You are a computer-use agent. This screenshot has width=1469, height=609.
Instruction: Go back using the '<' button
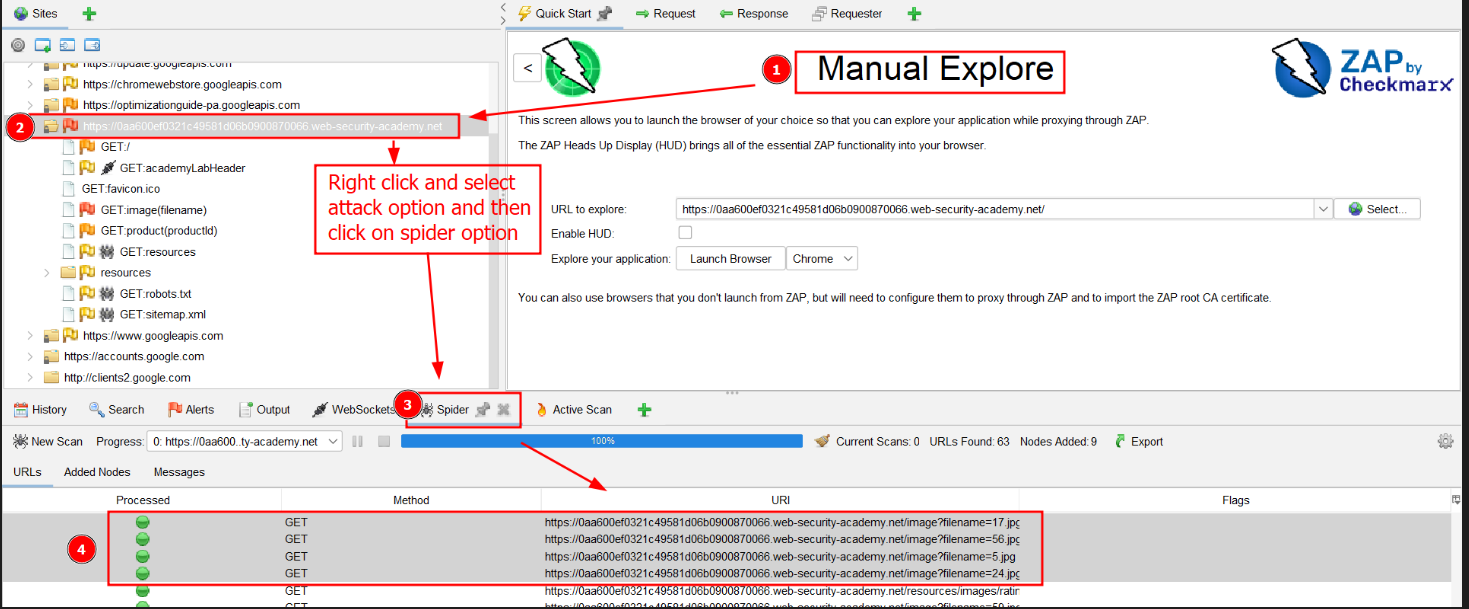coord(528,68)
